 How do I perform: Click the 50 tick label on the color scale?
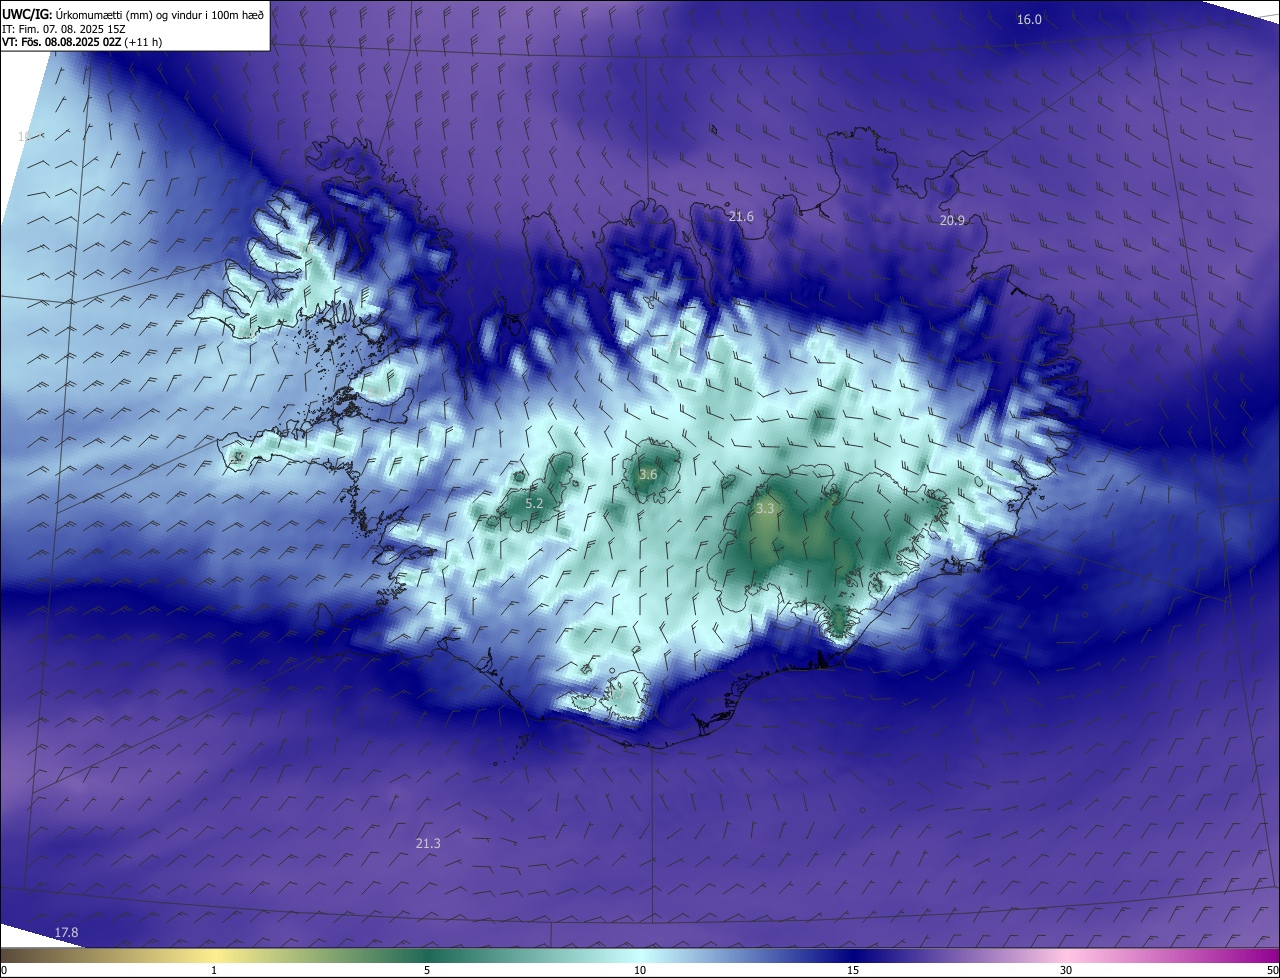click(x=1272, y=970)
